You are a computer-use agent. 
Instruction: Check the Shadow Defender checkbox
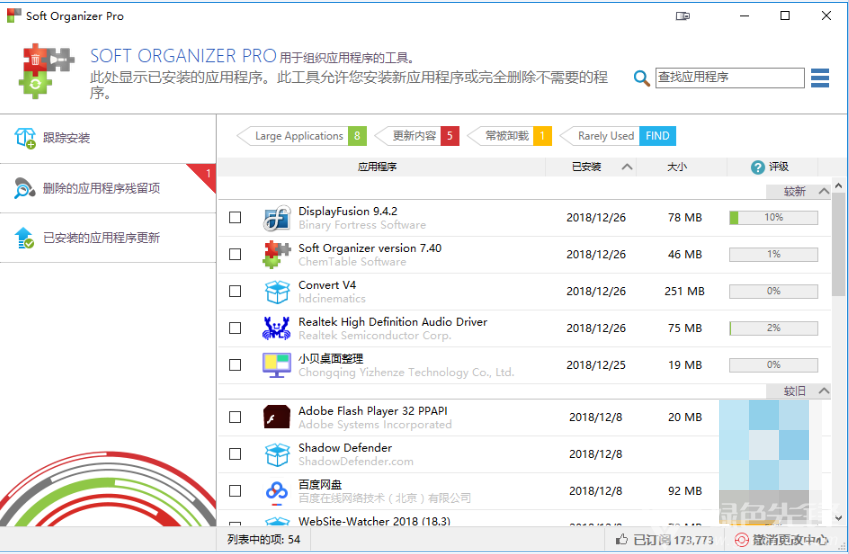235,454
